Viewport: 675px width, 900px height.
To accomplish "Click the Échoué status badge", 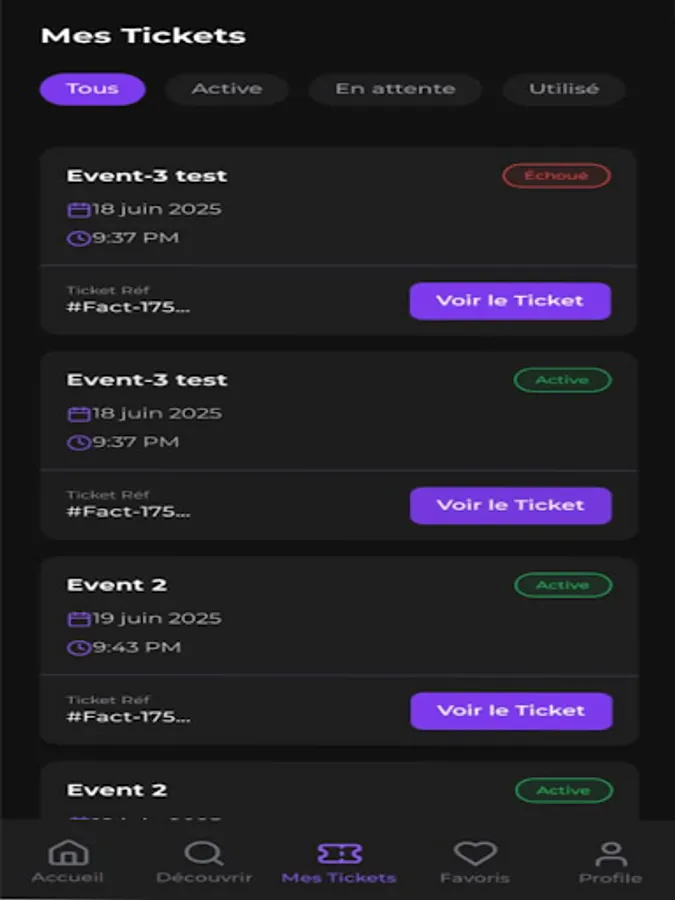I will click(x=556, y=176).
